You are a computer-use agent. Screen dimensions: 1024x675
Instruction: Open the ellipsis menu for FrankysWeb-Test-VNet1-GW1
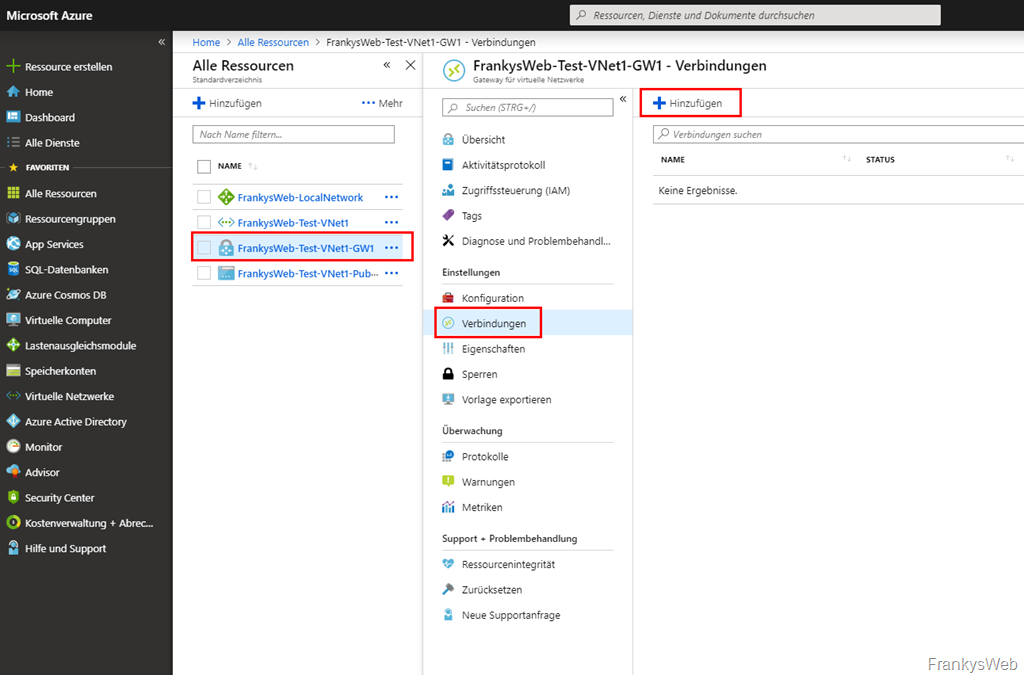pyautogui.click(x=391, y=248)
